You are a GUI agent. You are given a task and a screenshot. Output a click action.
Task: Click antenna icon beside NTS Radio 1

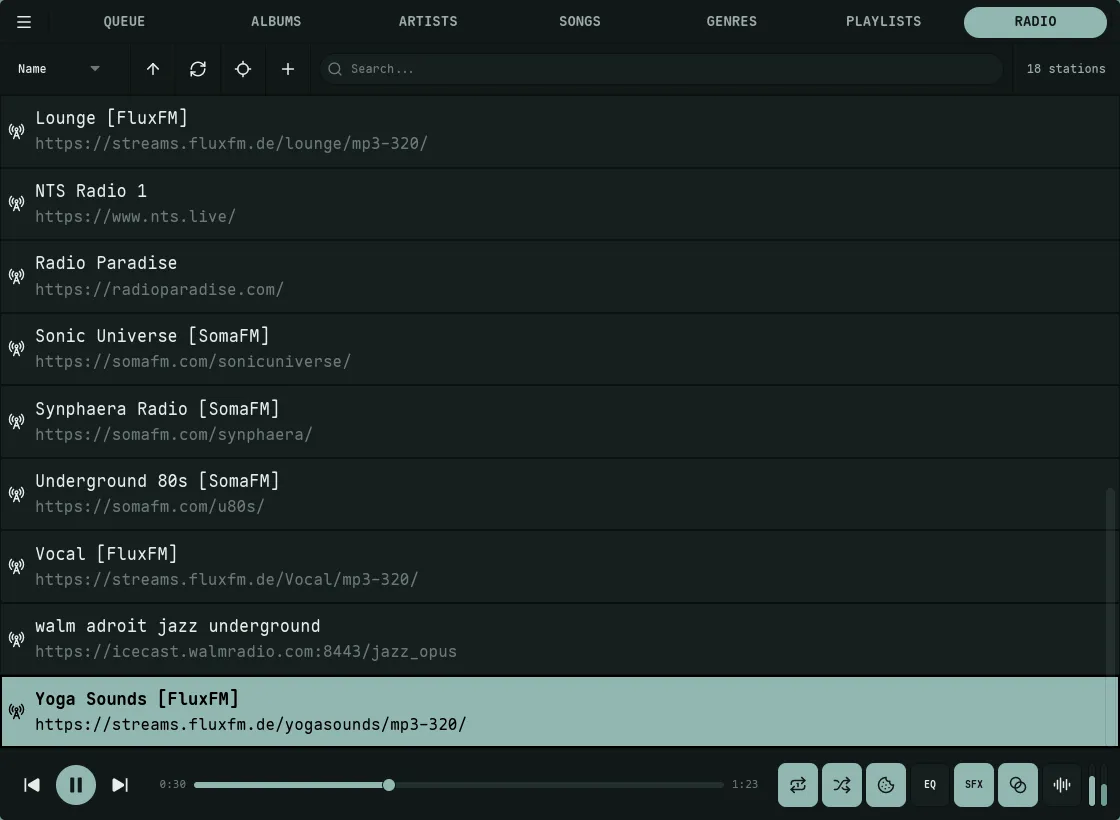pos(16,204)
